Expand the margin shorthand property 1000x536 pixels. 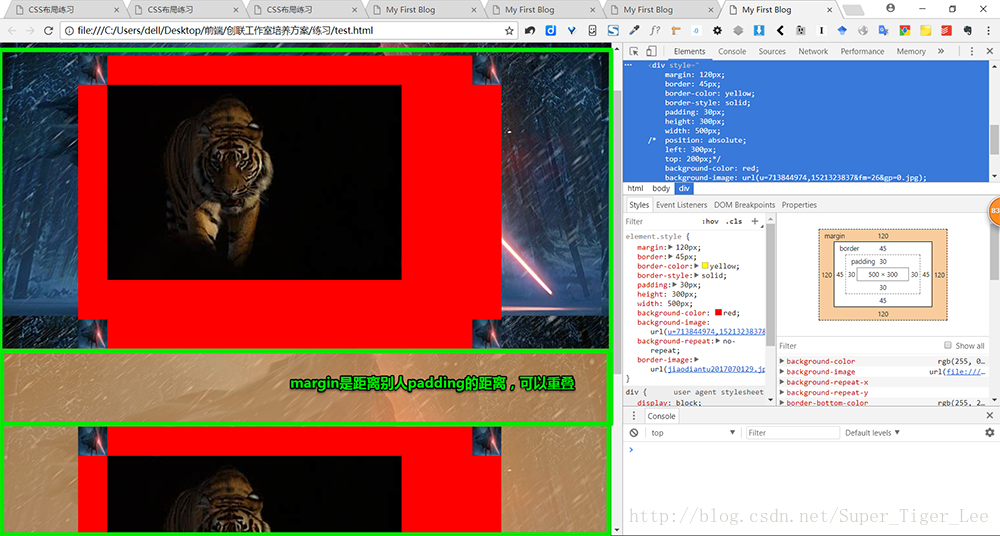(671, 248)
